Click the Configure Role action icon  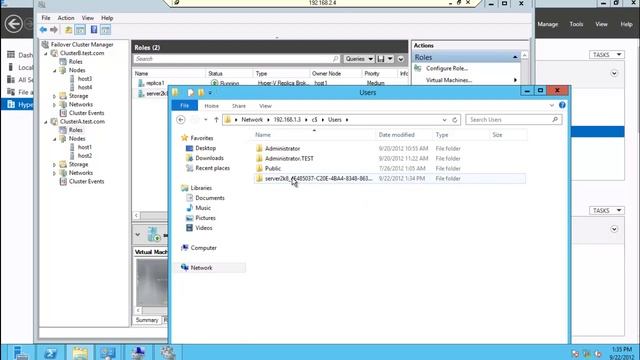418,68
